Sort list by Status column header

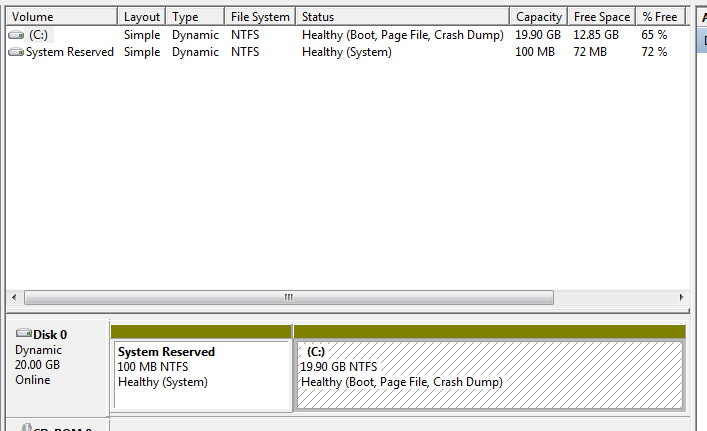pyautogui.click(x=403, y=17)
